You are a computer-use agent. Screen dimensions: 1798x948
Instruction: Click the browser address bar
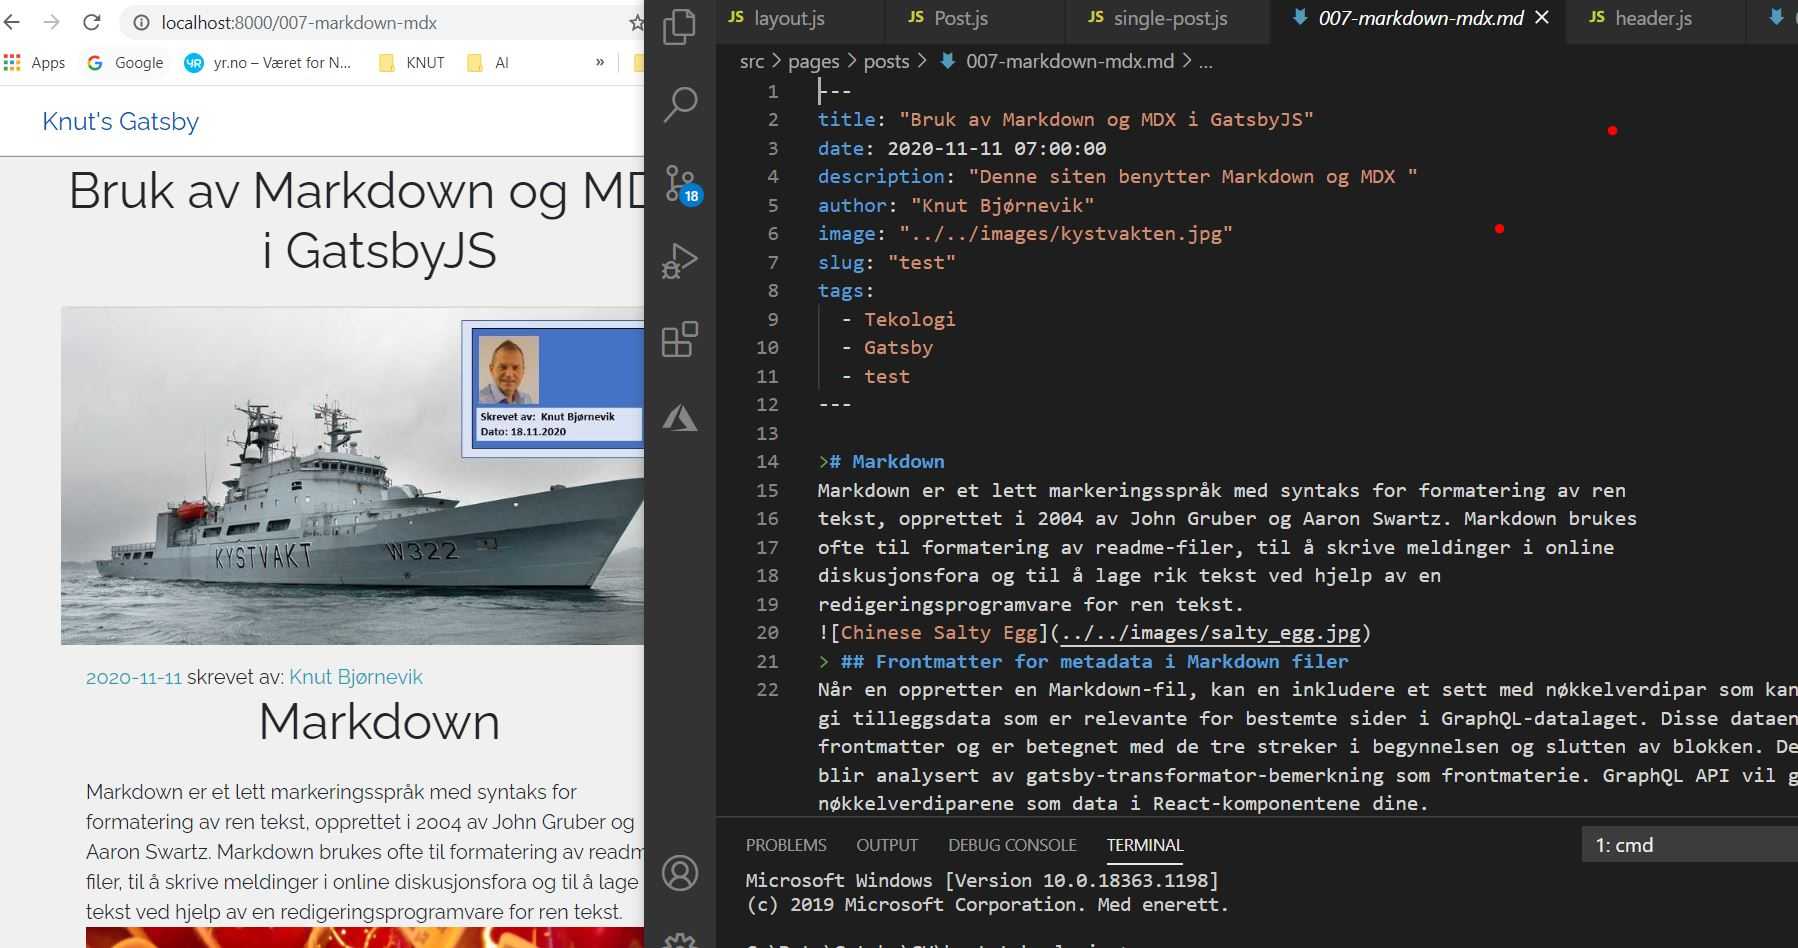point(380,22)
